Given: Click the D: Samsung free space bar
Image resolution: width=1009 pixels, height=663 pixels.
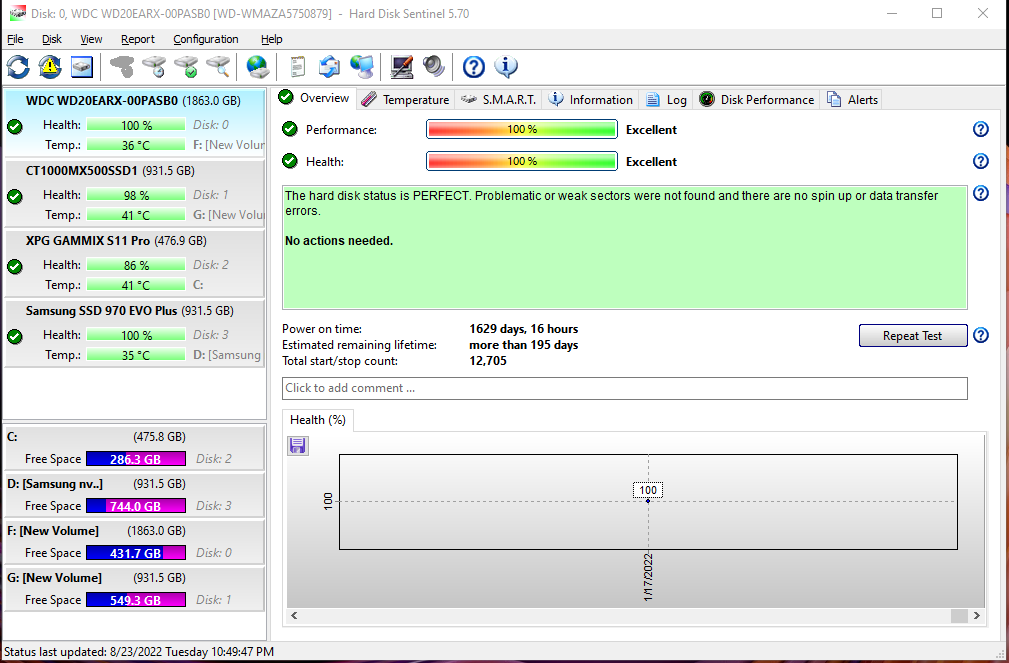Looking at the screenshot, I should click(136, 506).
